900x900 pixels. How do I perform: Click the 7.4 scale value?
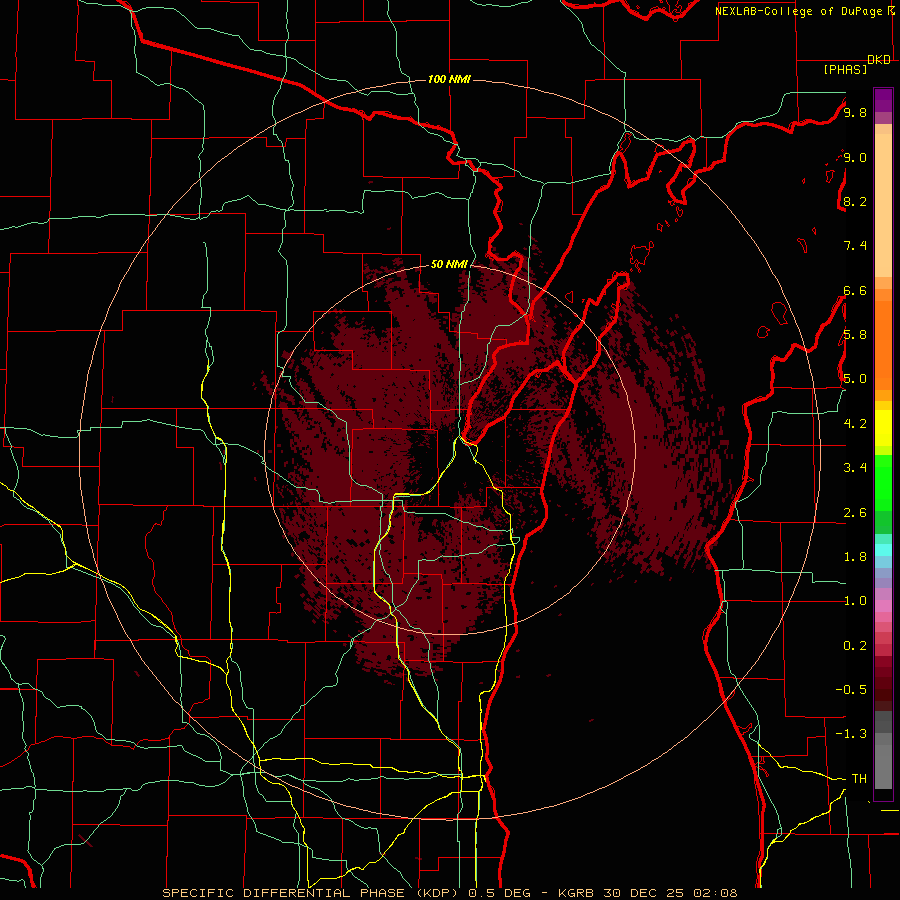[x=855, y=246]
